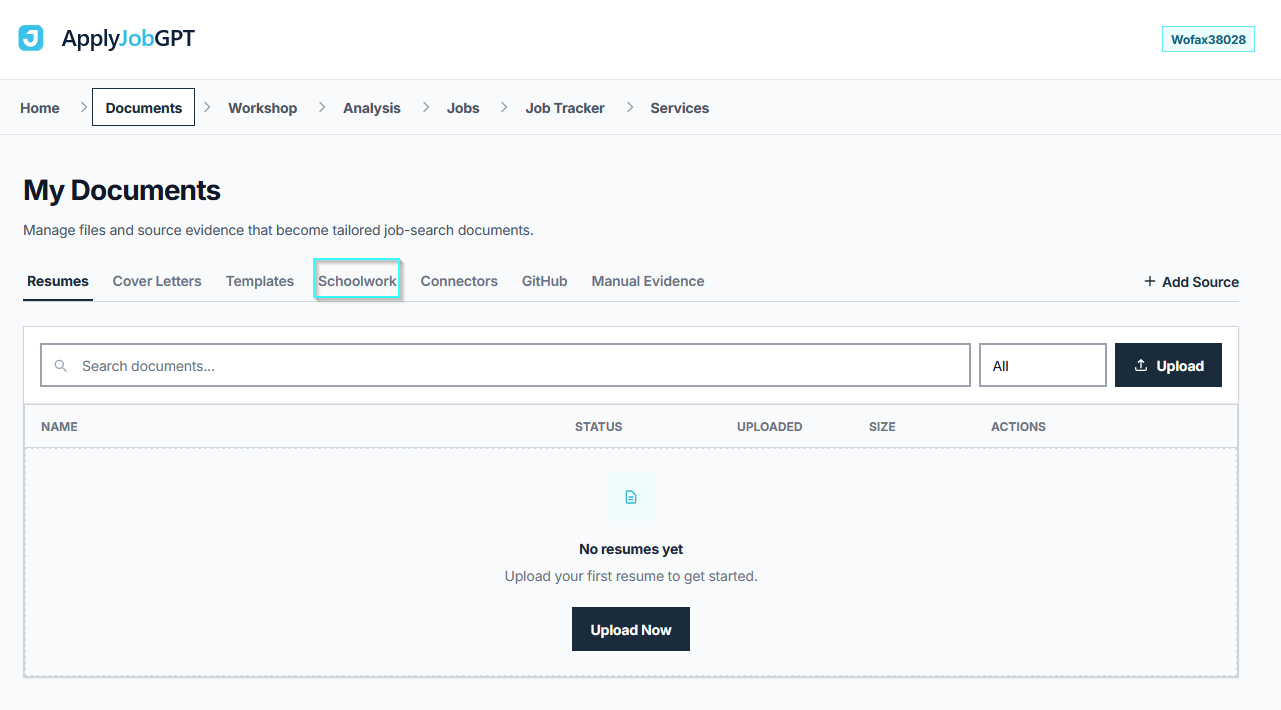Open the Connectors tab

tap(459, 281)
